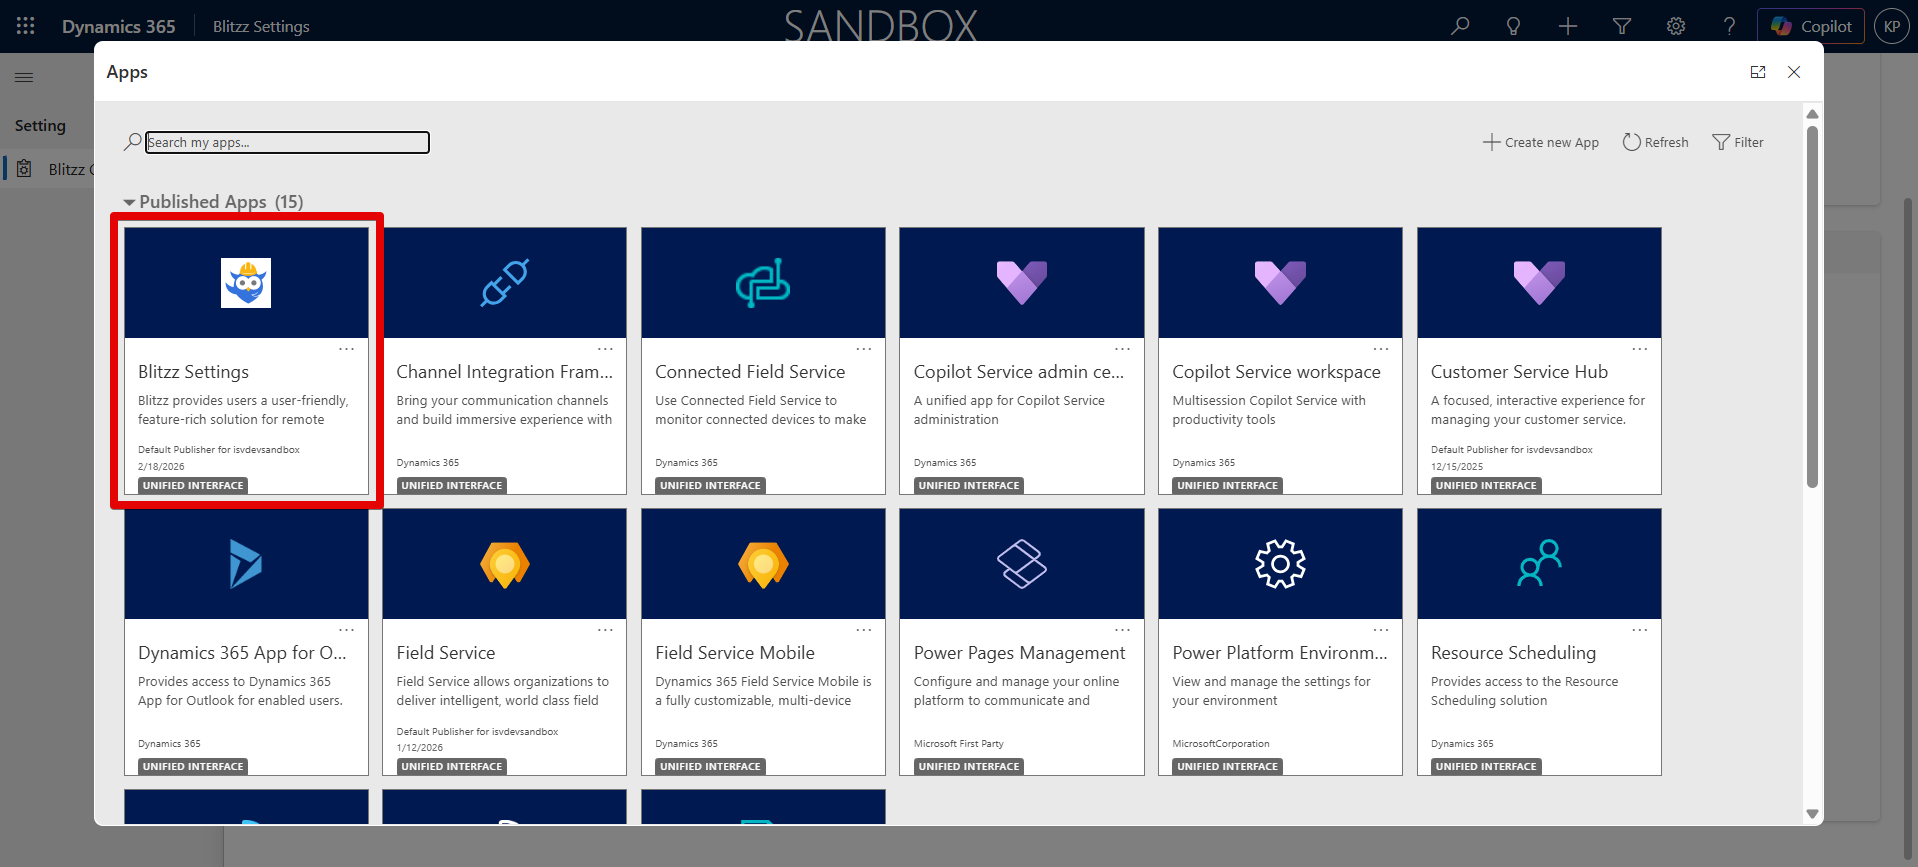Open more options for Field Service
Image resolution: width=1918 pixels, height=867 pixels.
pos(605,630)
